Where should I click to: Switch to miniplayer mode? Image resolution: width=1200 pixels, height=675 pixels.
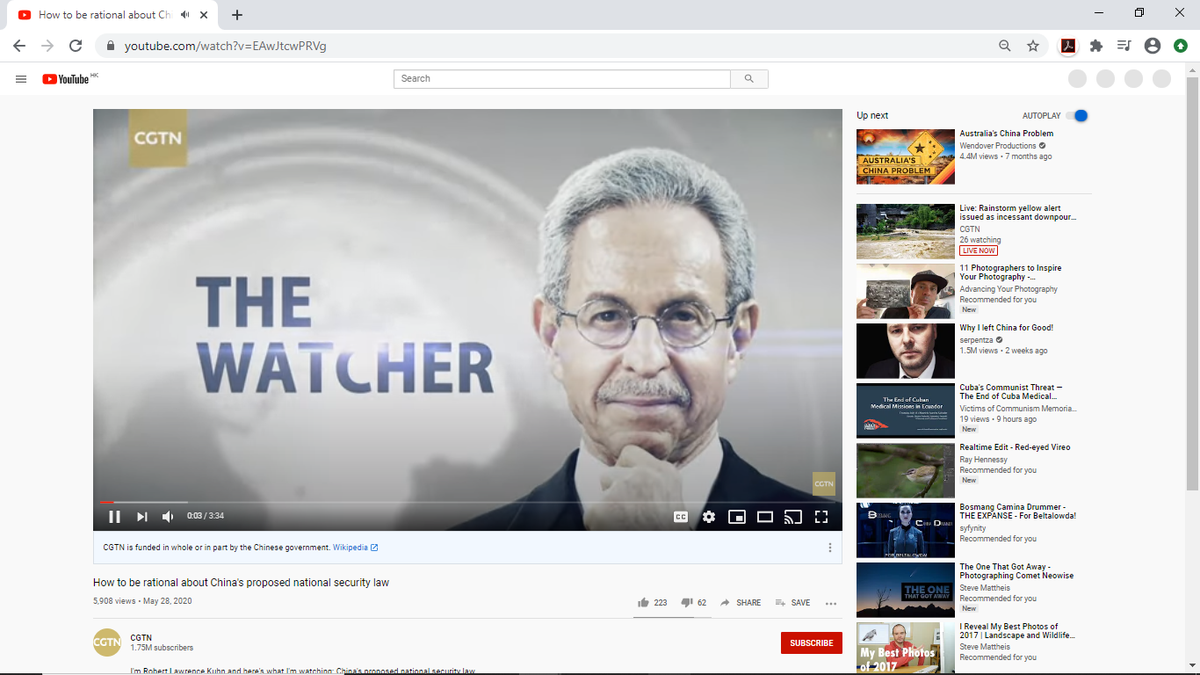pyautogui.click(x=737, y=517)
